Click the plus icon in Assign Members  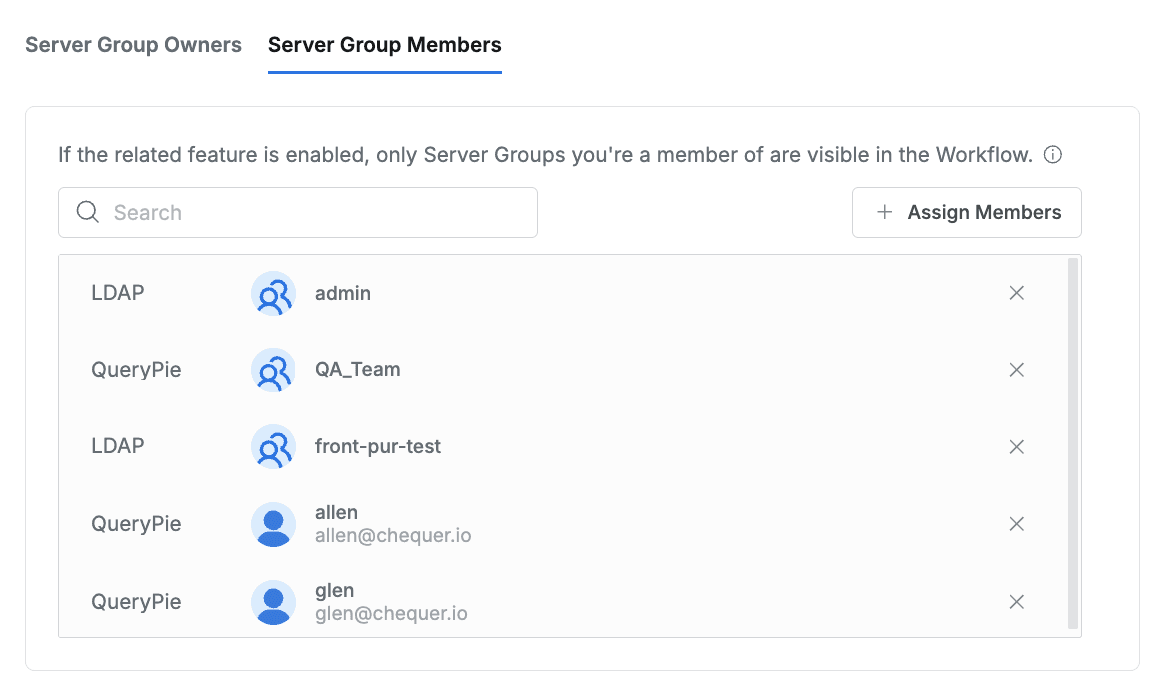tap(884, 212)
